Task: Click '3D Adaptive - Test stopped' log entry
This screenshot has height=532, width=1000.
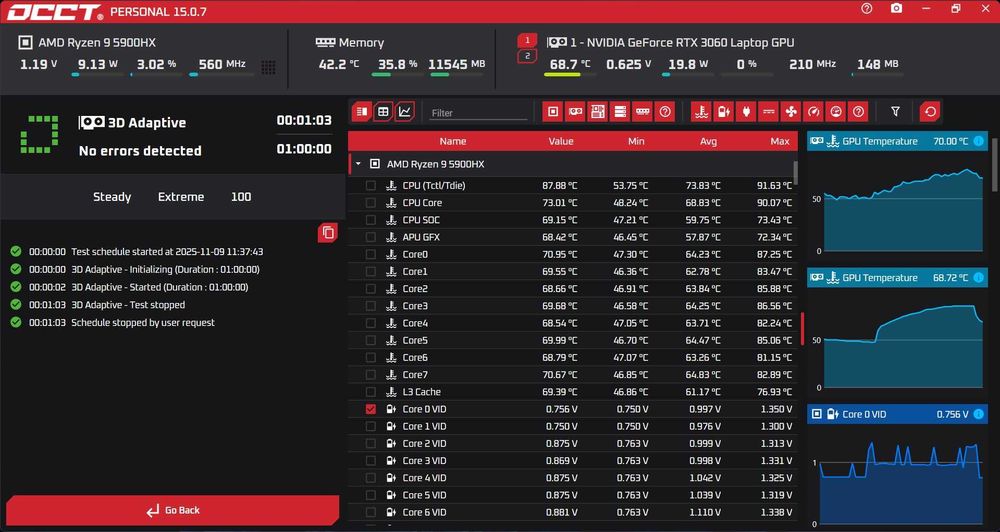Action: click(x=128, y=305)
